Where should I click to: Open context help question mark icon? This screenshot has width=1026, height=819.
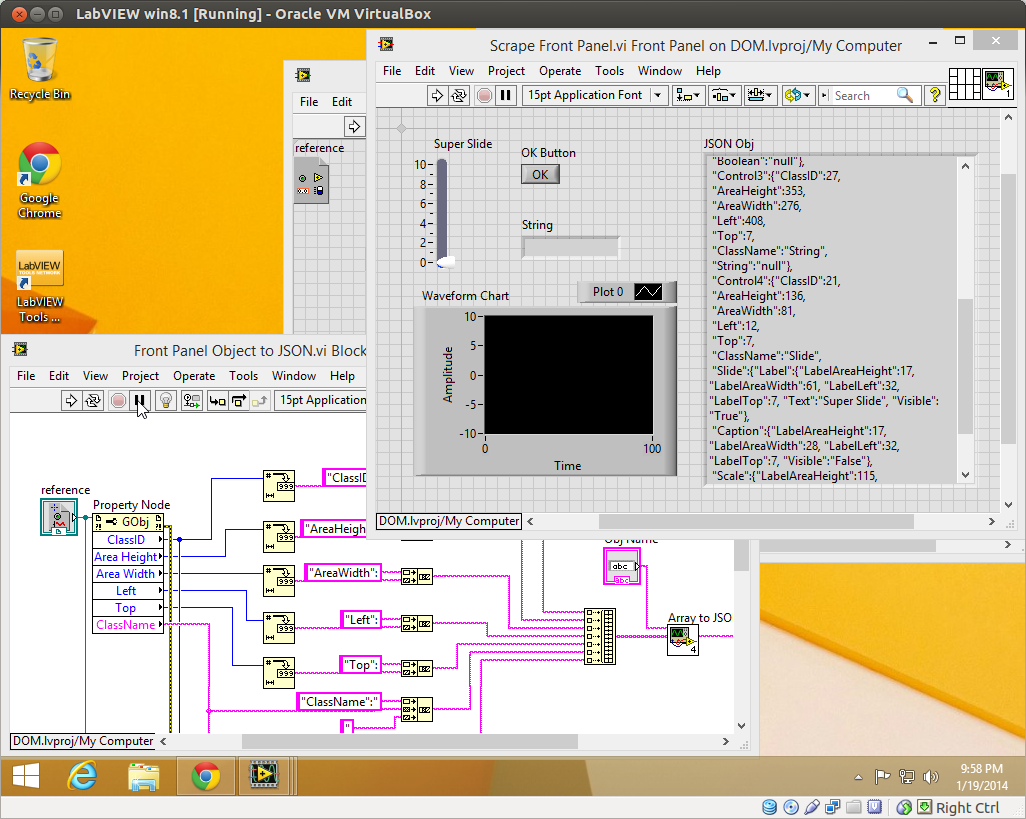point(935,95)
